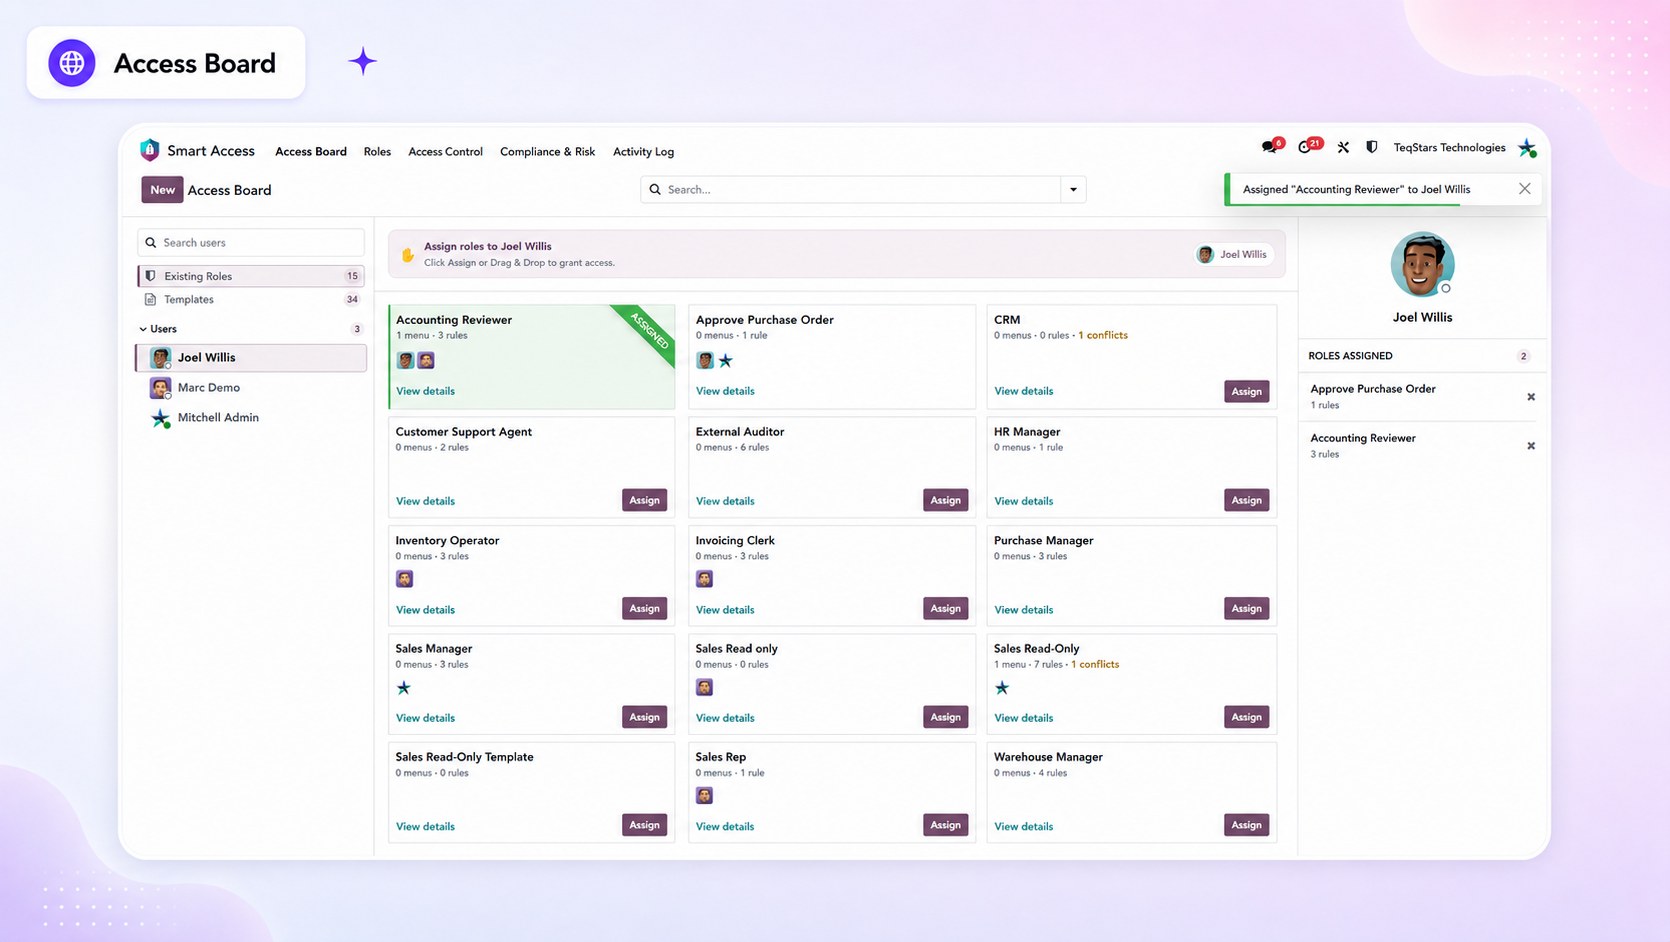Assign the External Auditor role
This screenshot has width=1670, height=942.
(x=945, y=500)
